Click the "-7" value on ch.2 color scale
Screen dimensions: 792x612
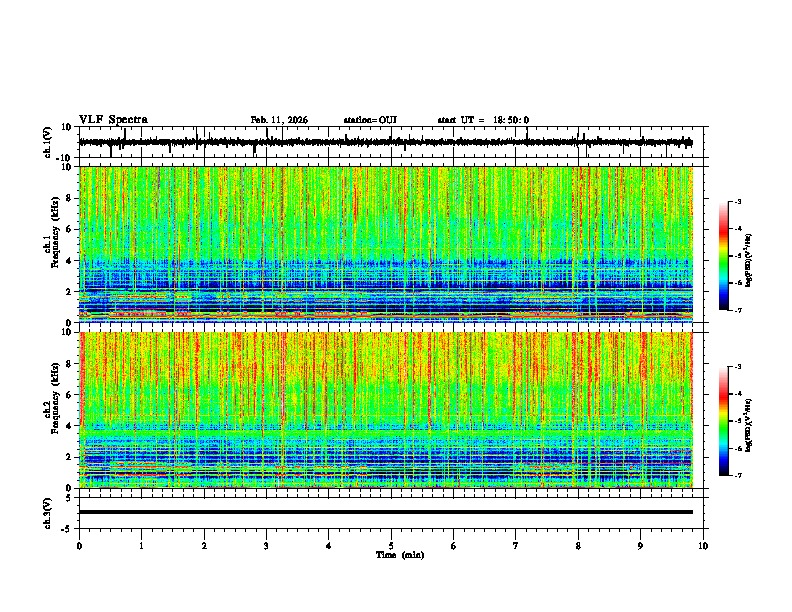[x=738, y=475]
